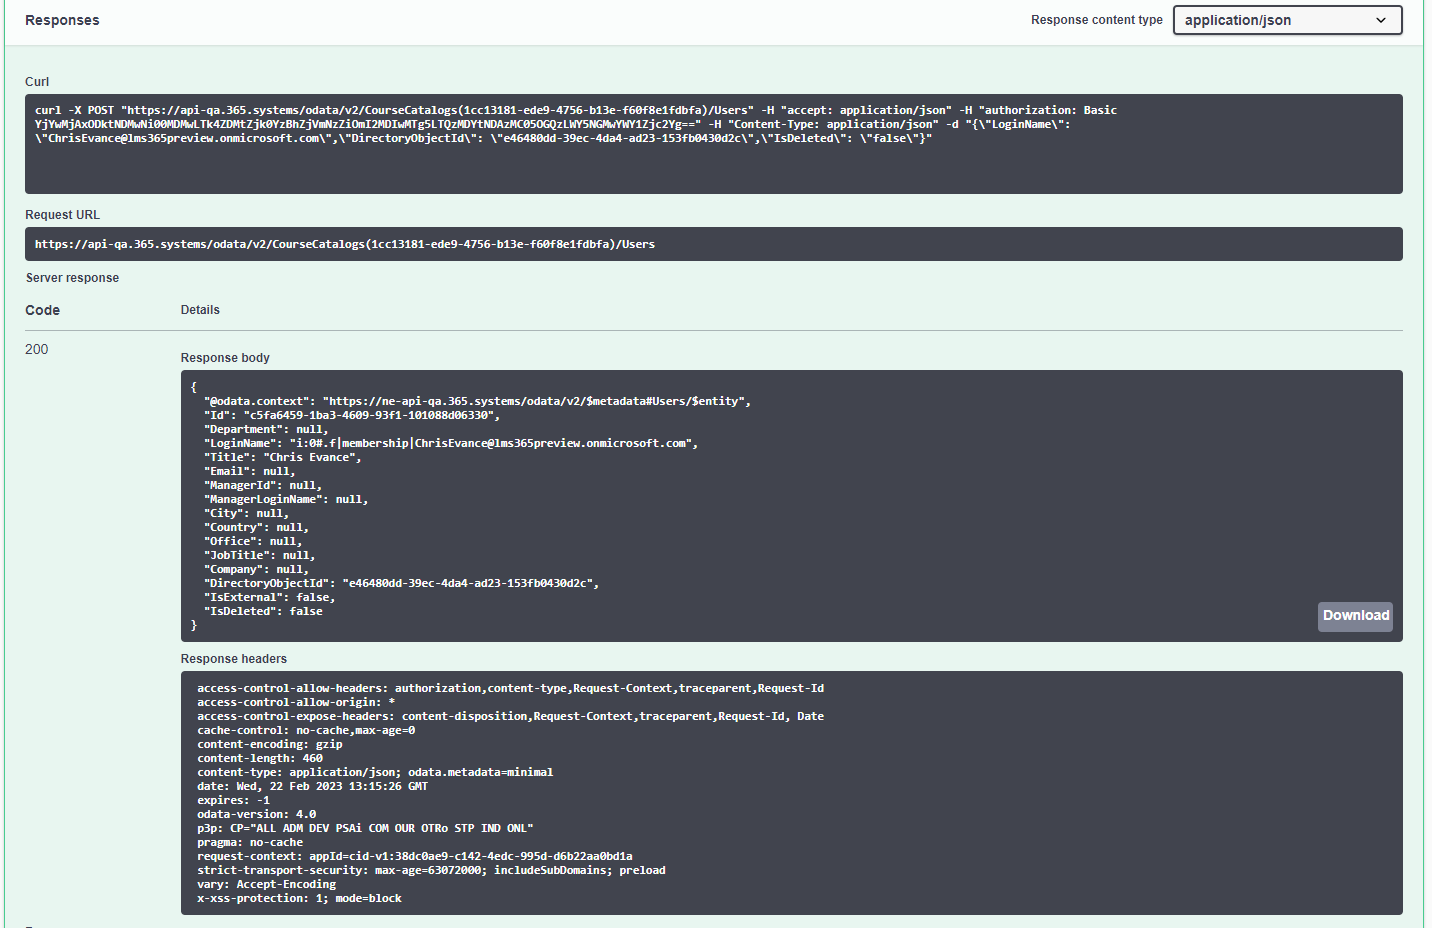Click the date response header line
Image resolution: width=1432 pixels, height=928 pixels.
312,786
